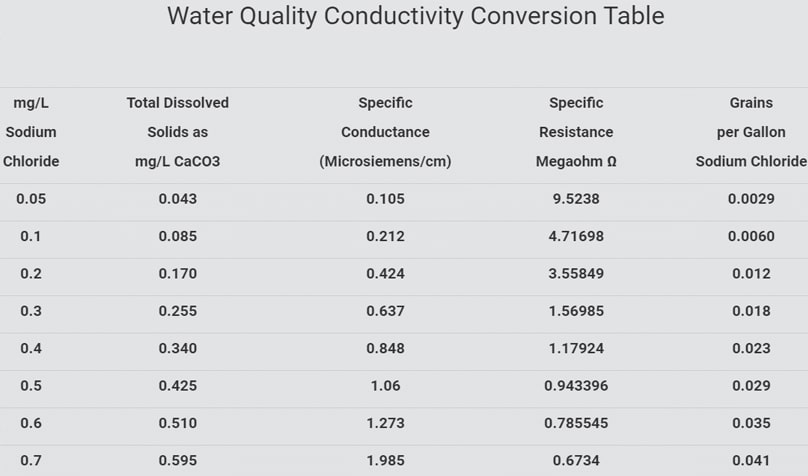808x476 pixels.
Task: Select the 0.212 conductance cell
Action: coord(385,237)
